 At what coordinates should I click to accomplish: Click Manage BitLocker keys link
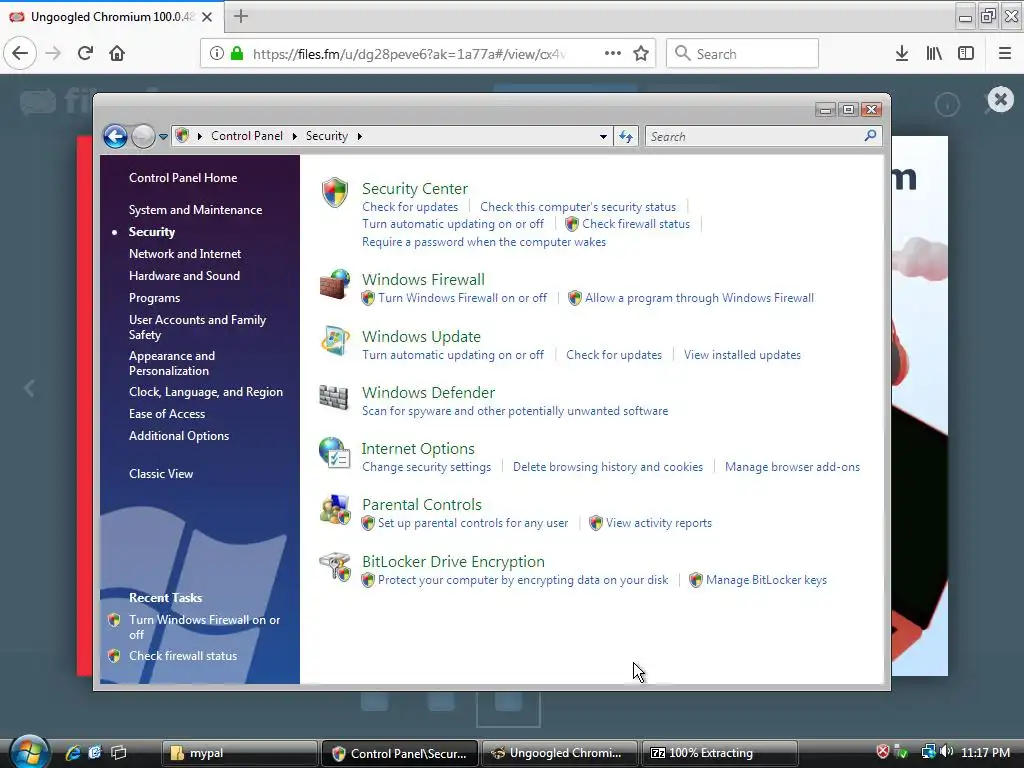pyautogui.click(x=766, y=580)
